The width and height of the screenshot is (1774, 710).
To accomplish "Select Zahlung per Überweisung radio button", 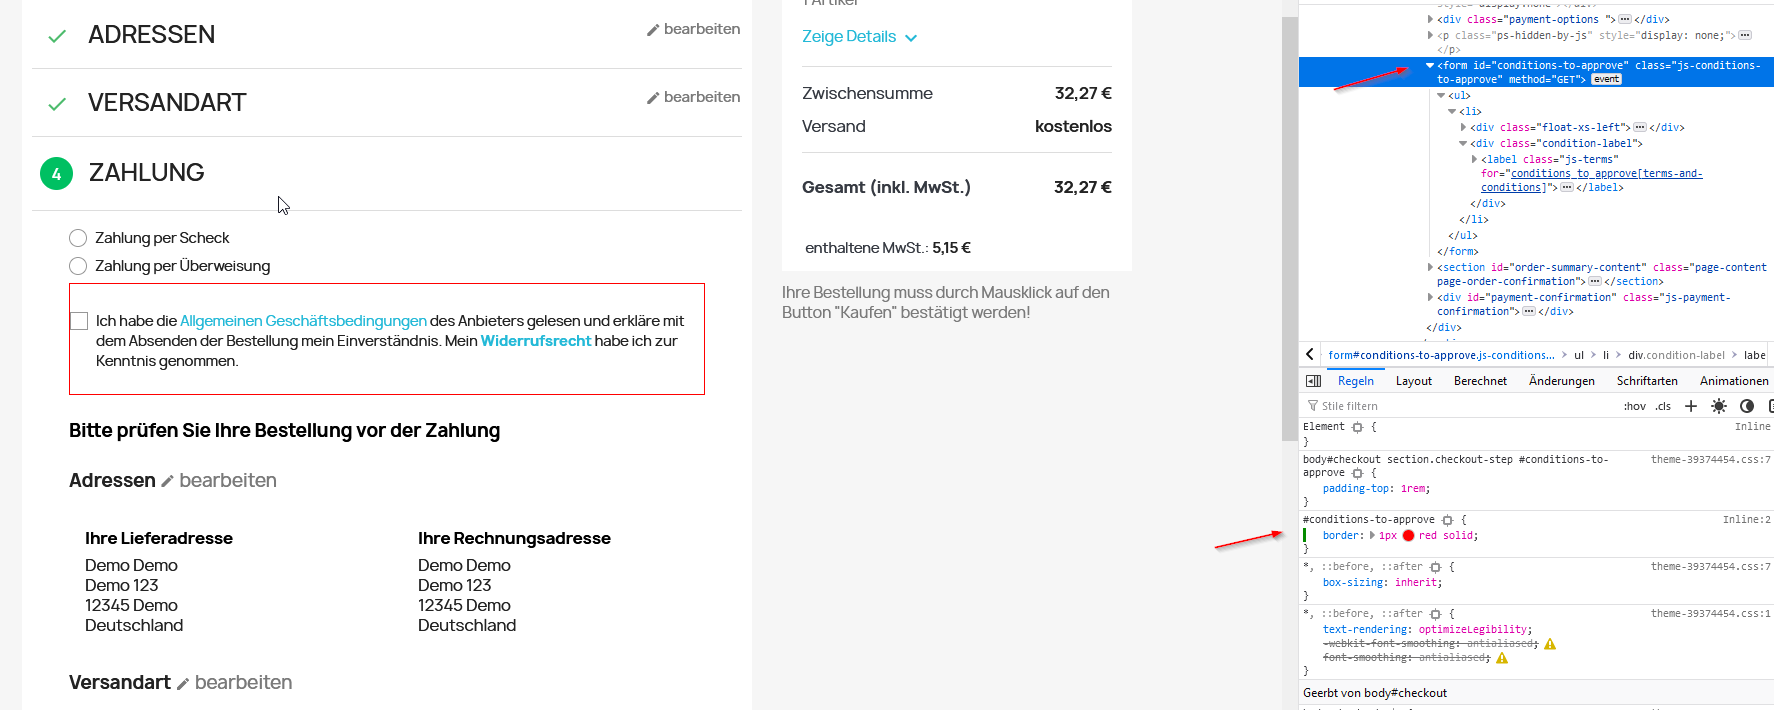I will (x=78, y=266).
